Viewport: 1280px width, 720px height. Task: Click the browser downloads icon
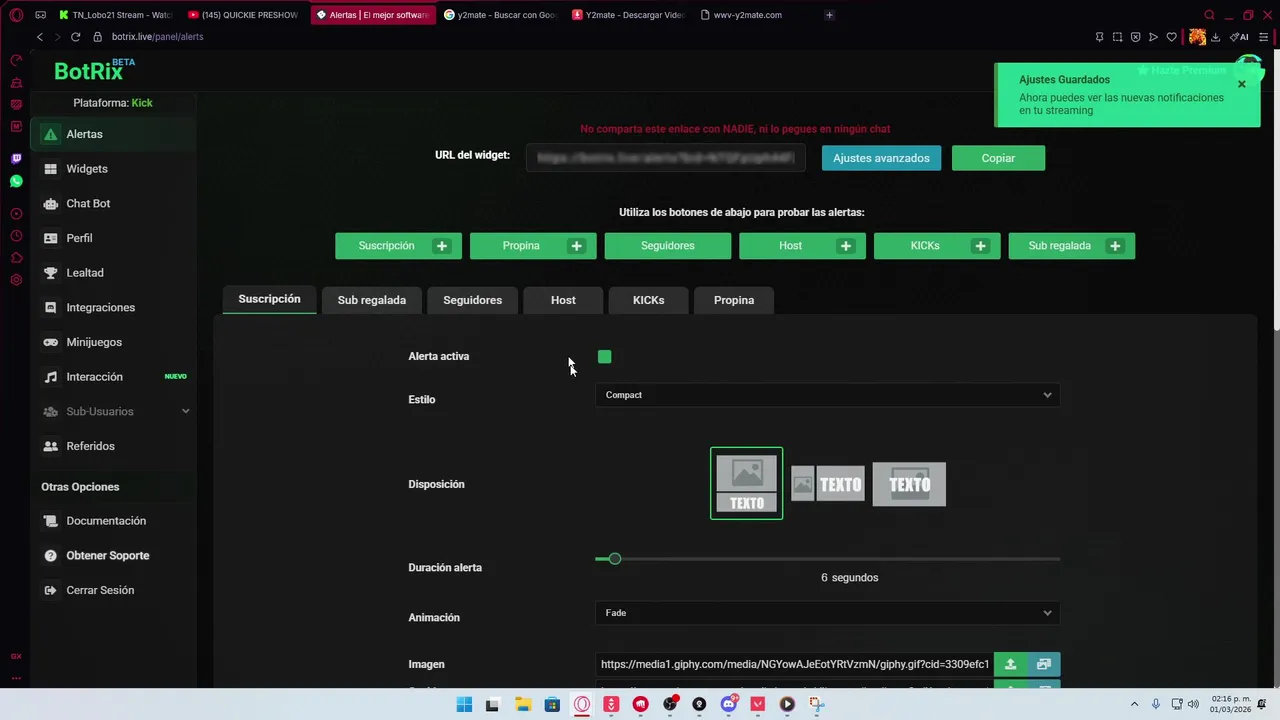[1215, 37]
